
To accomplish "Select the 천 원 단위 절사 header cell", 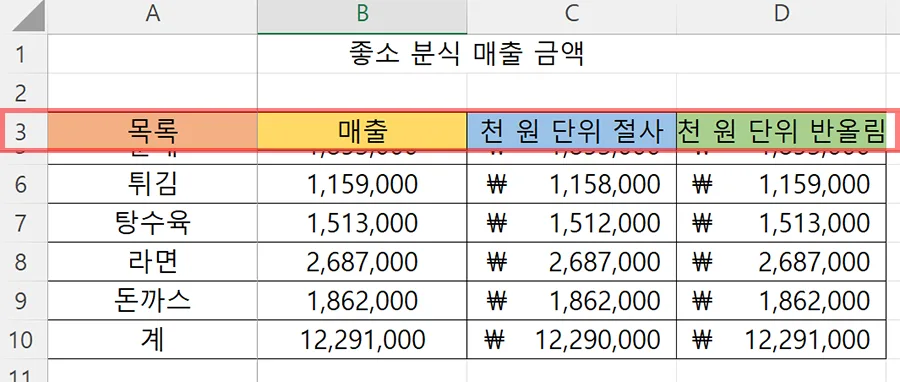I will coord(572,131).
